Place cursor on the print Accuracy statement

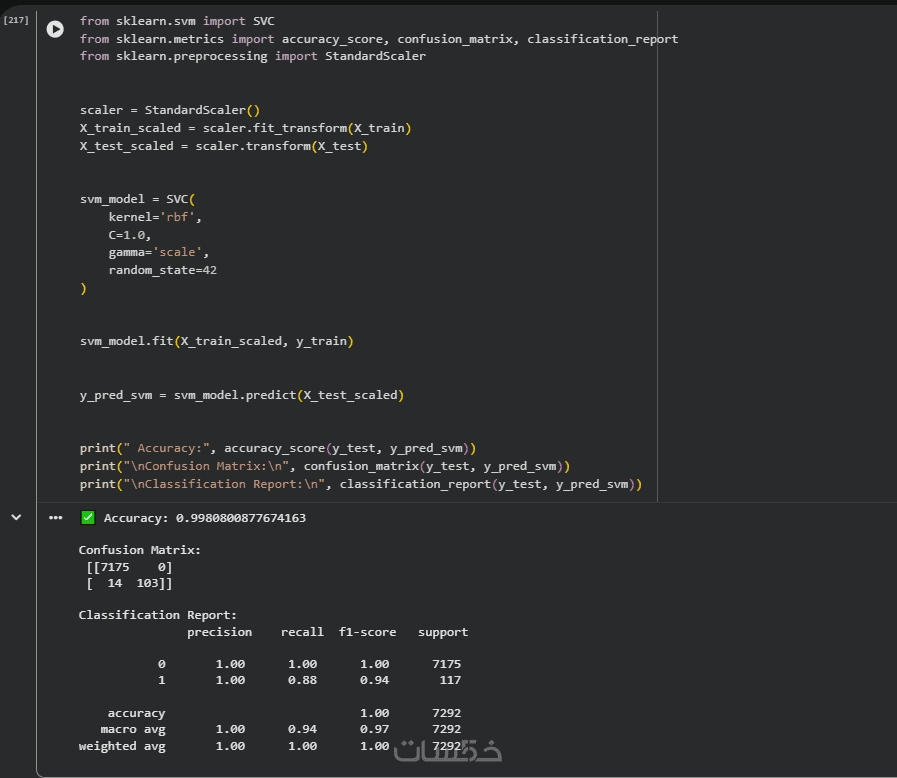point(277,448)
